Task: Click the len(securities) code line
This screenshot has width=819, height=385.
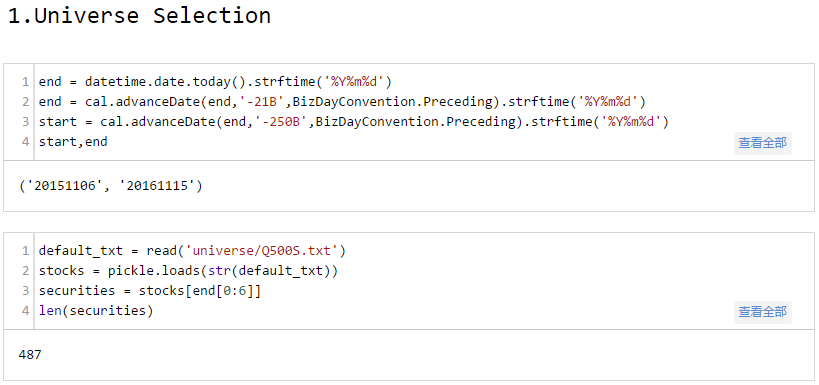Action: click(96, 311)
